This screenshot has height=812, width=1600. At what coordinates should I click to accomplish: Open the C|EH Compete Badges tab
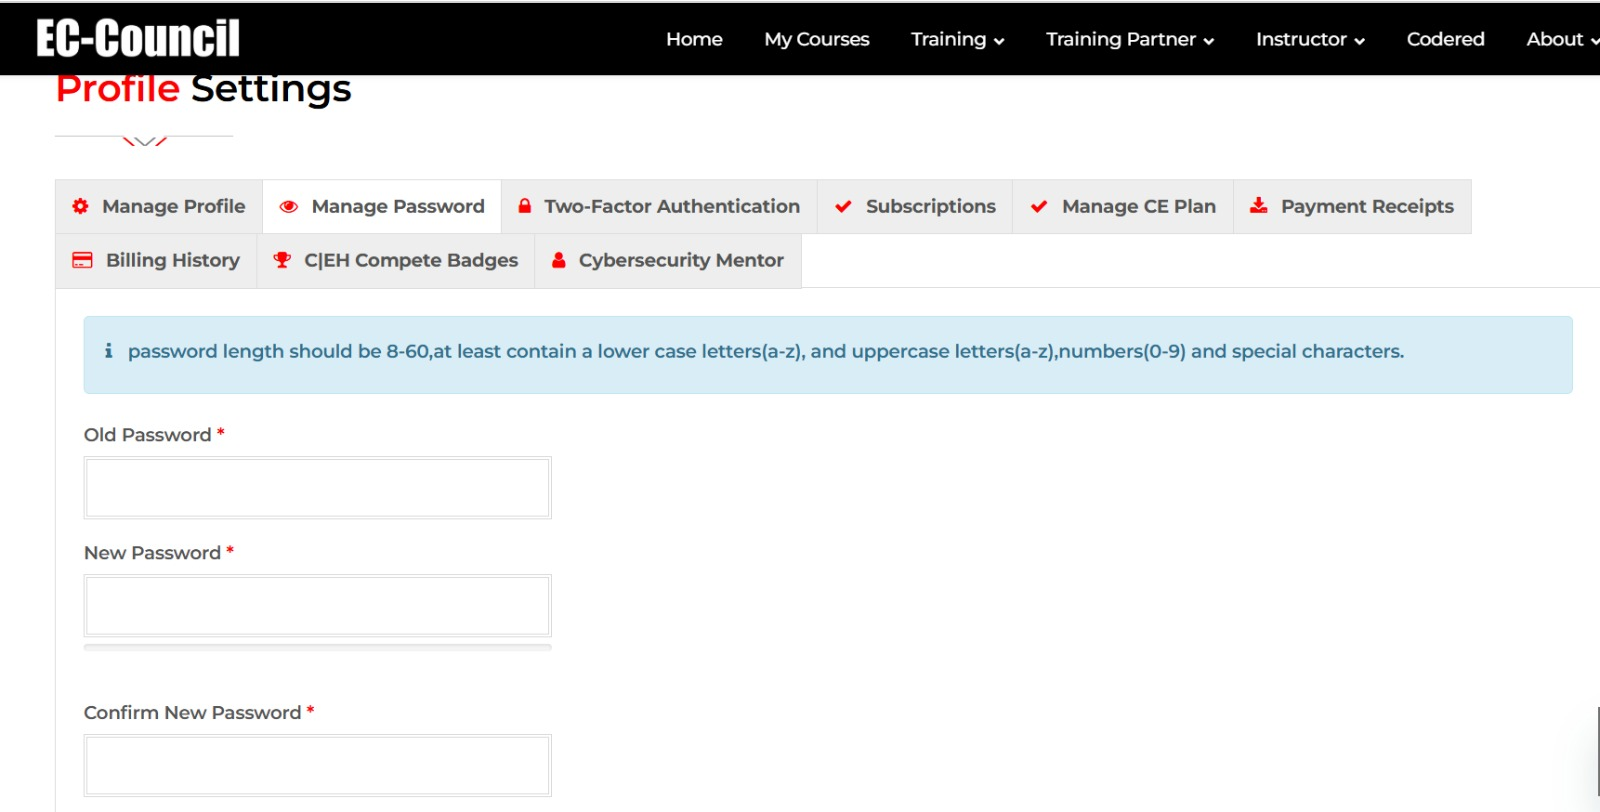396,261
